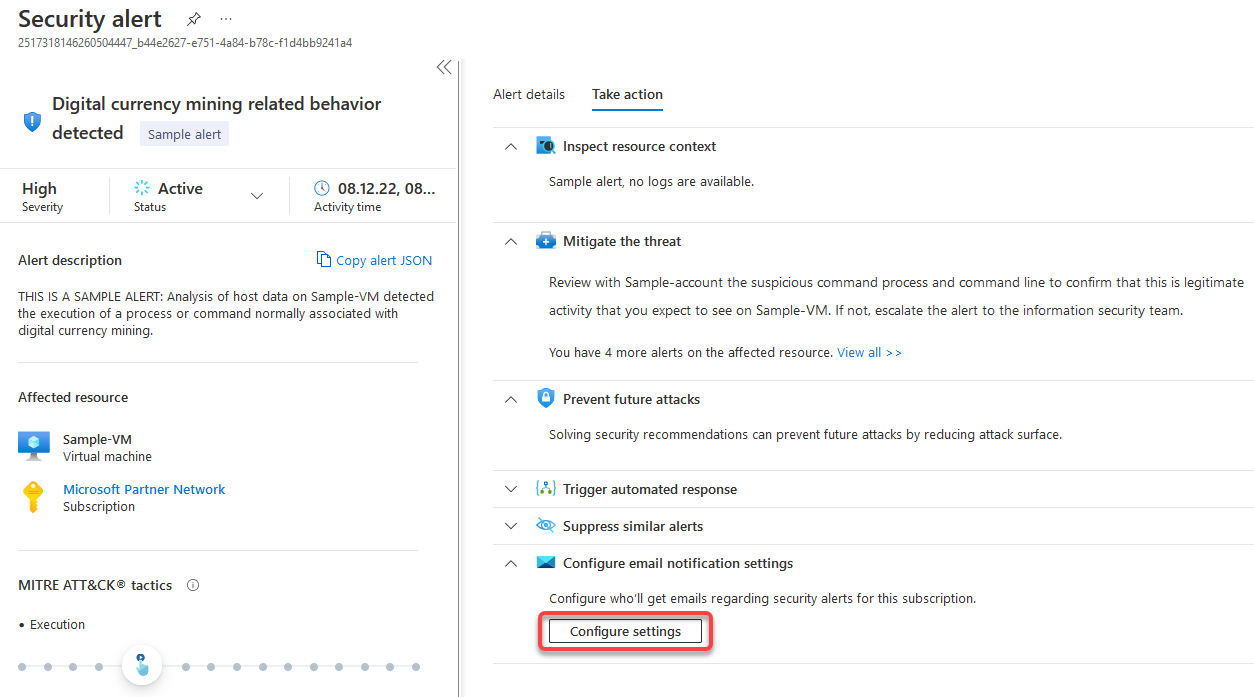Switch to the Alert details tab
Viewport: 1254px width, 697px height.
tap(529, 94)
